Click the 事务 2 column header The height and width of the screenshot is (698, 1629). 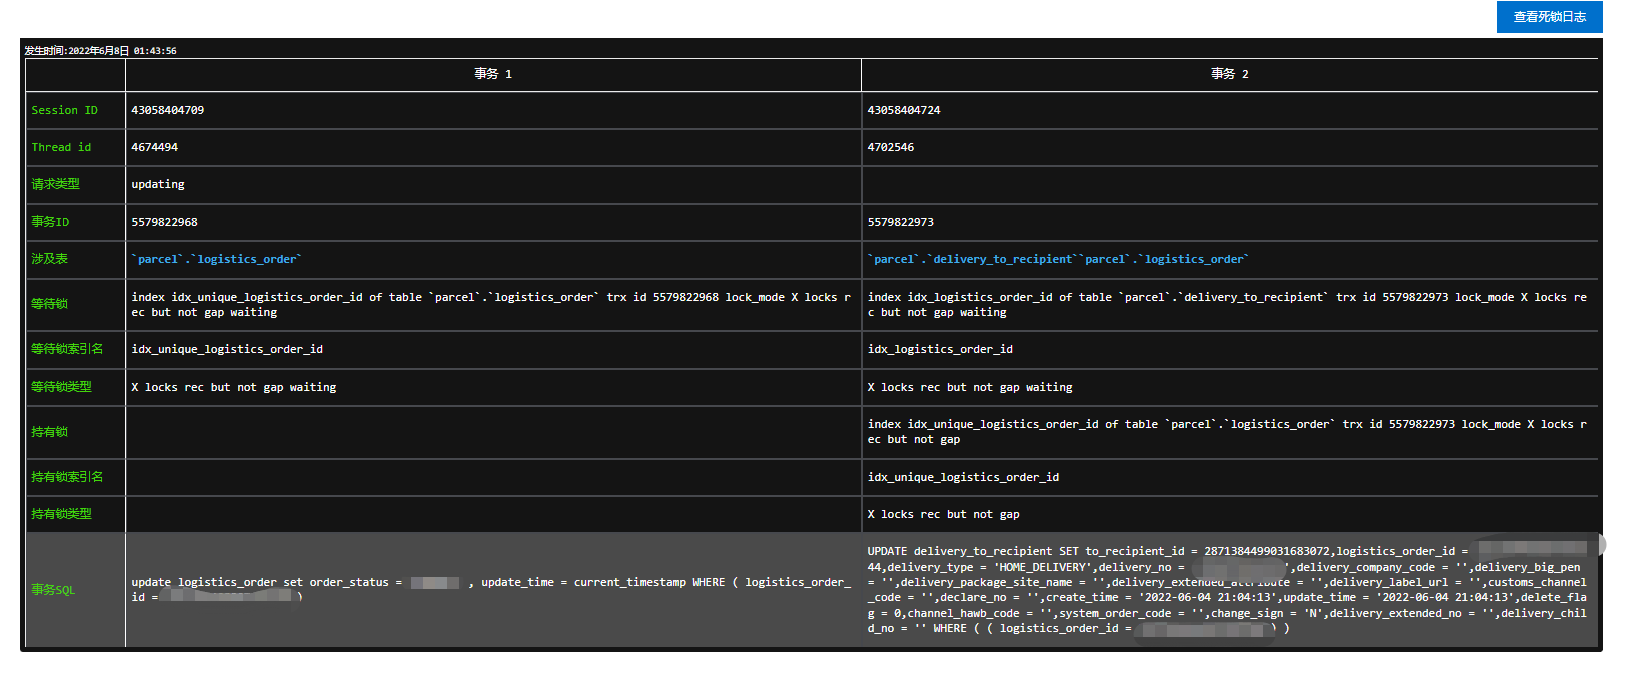[x=1229, y=74]
